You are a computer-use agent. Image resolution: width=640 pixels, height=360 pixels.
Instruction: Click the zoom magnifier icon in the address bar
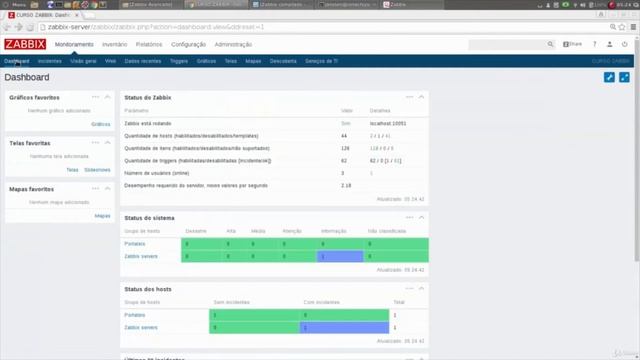pos(613,27)
